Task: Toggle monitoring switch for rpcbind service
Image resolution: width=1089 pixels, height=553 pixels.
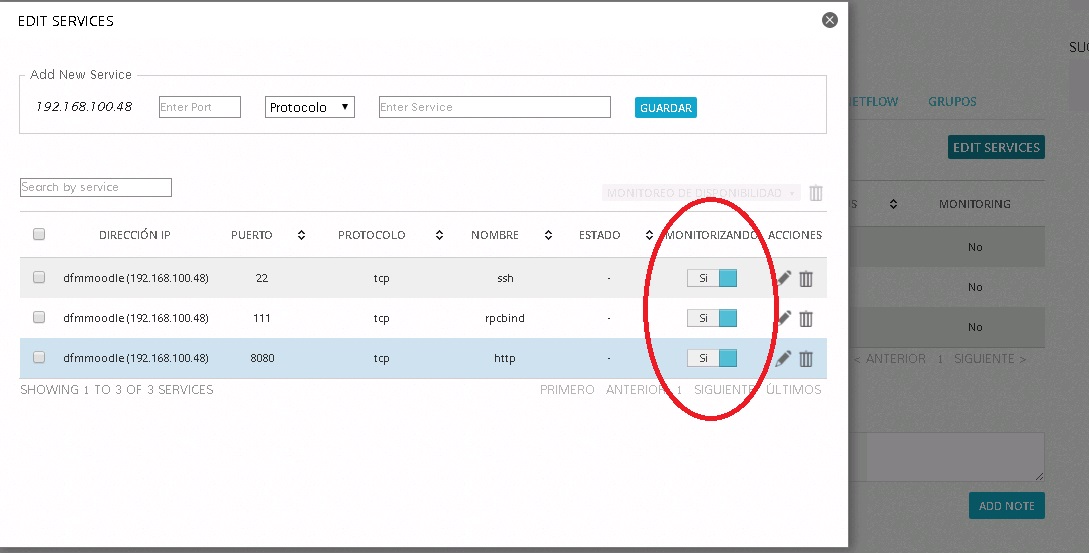Action: [x=711, y=318]
